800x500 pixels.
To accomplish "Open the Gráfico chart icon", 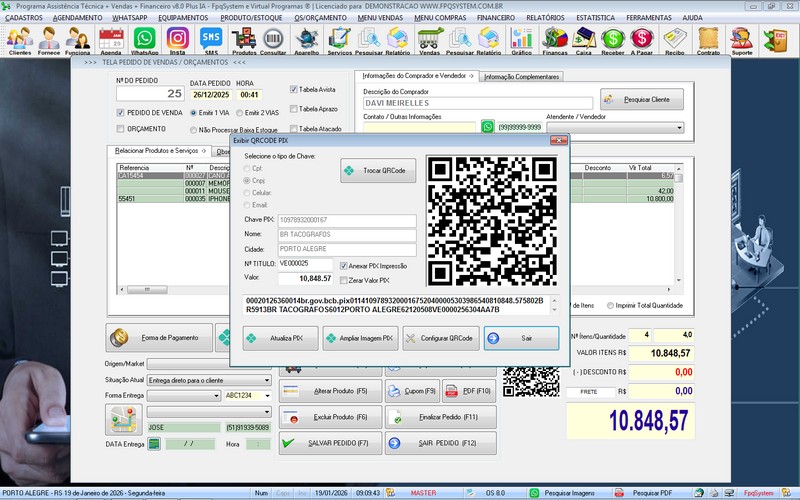I will click(x=521, y=40).
